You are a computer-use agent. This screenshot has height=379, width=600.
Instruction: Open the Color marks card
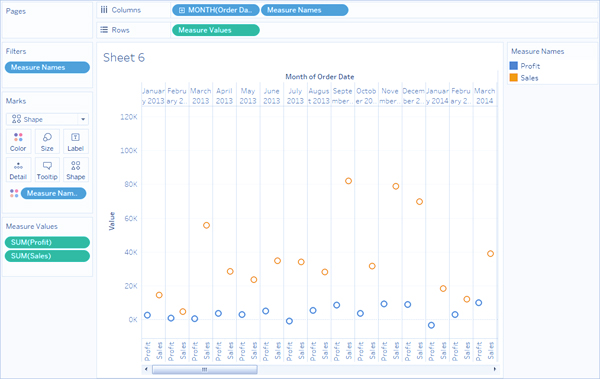[x=18, y=142]
